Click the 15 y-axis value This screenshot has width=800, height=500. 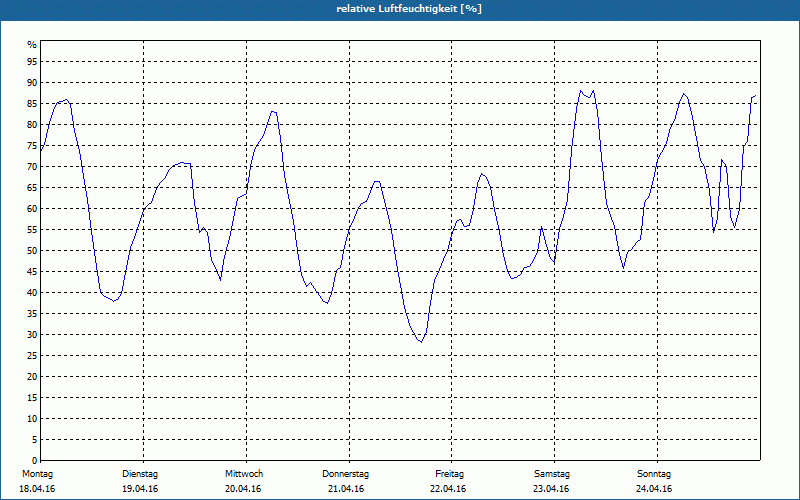32,398
